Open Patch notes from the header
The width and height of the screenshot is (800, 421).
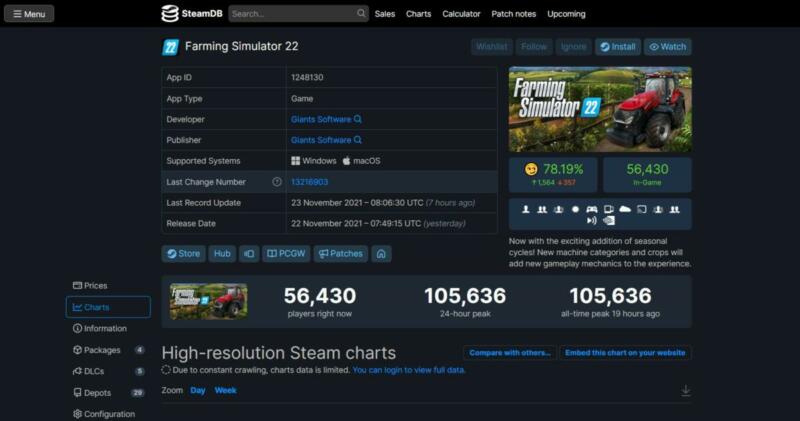tap(514, 14)
